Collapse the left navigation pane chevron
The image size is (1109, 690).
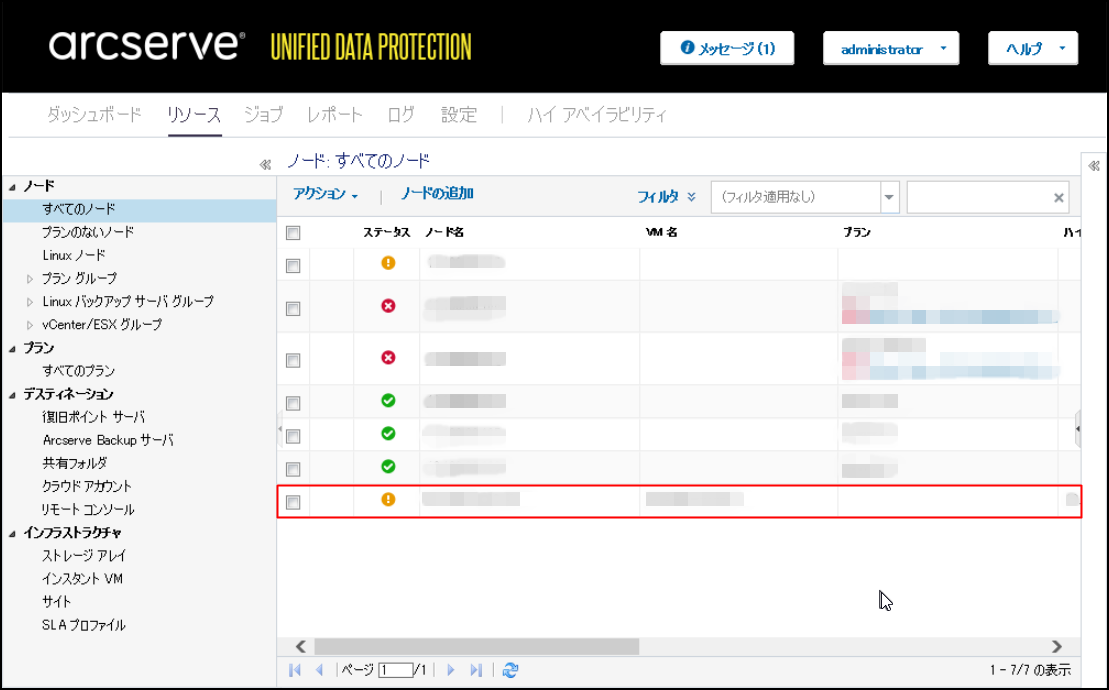[x=265, y=165]
